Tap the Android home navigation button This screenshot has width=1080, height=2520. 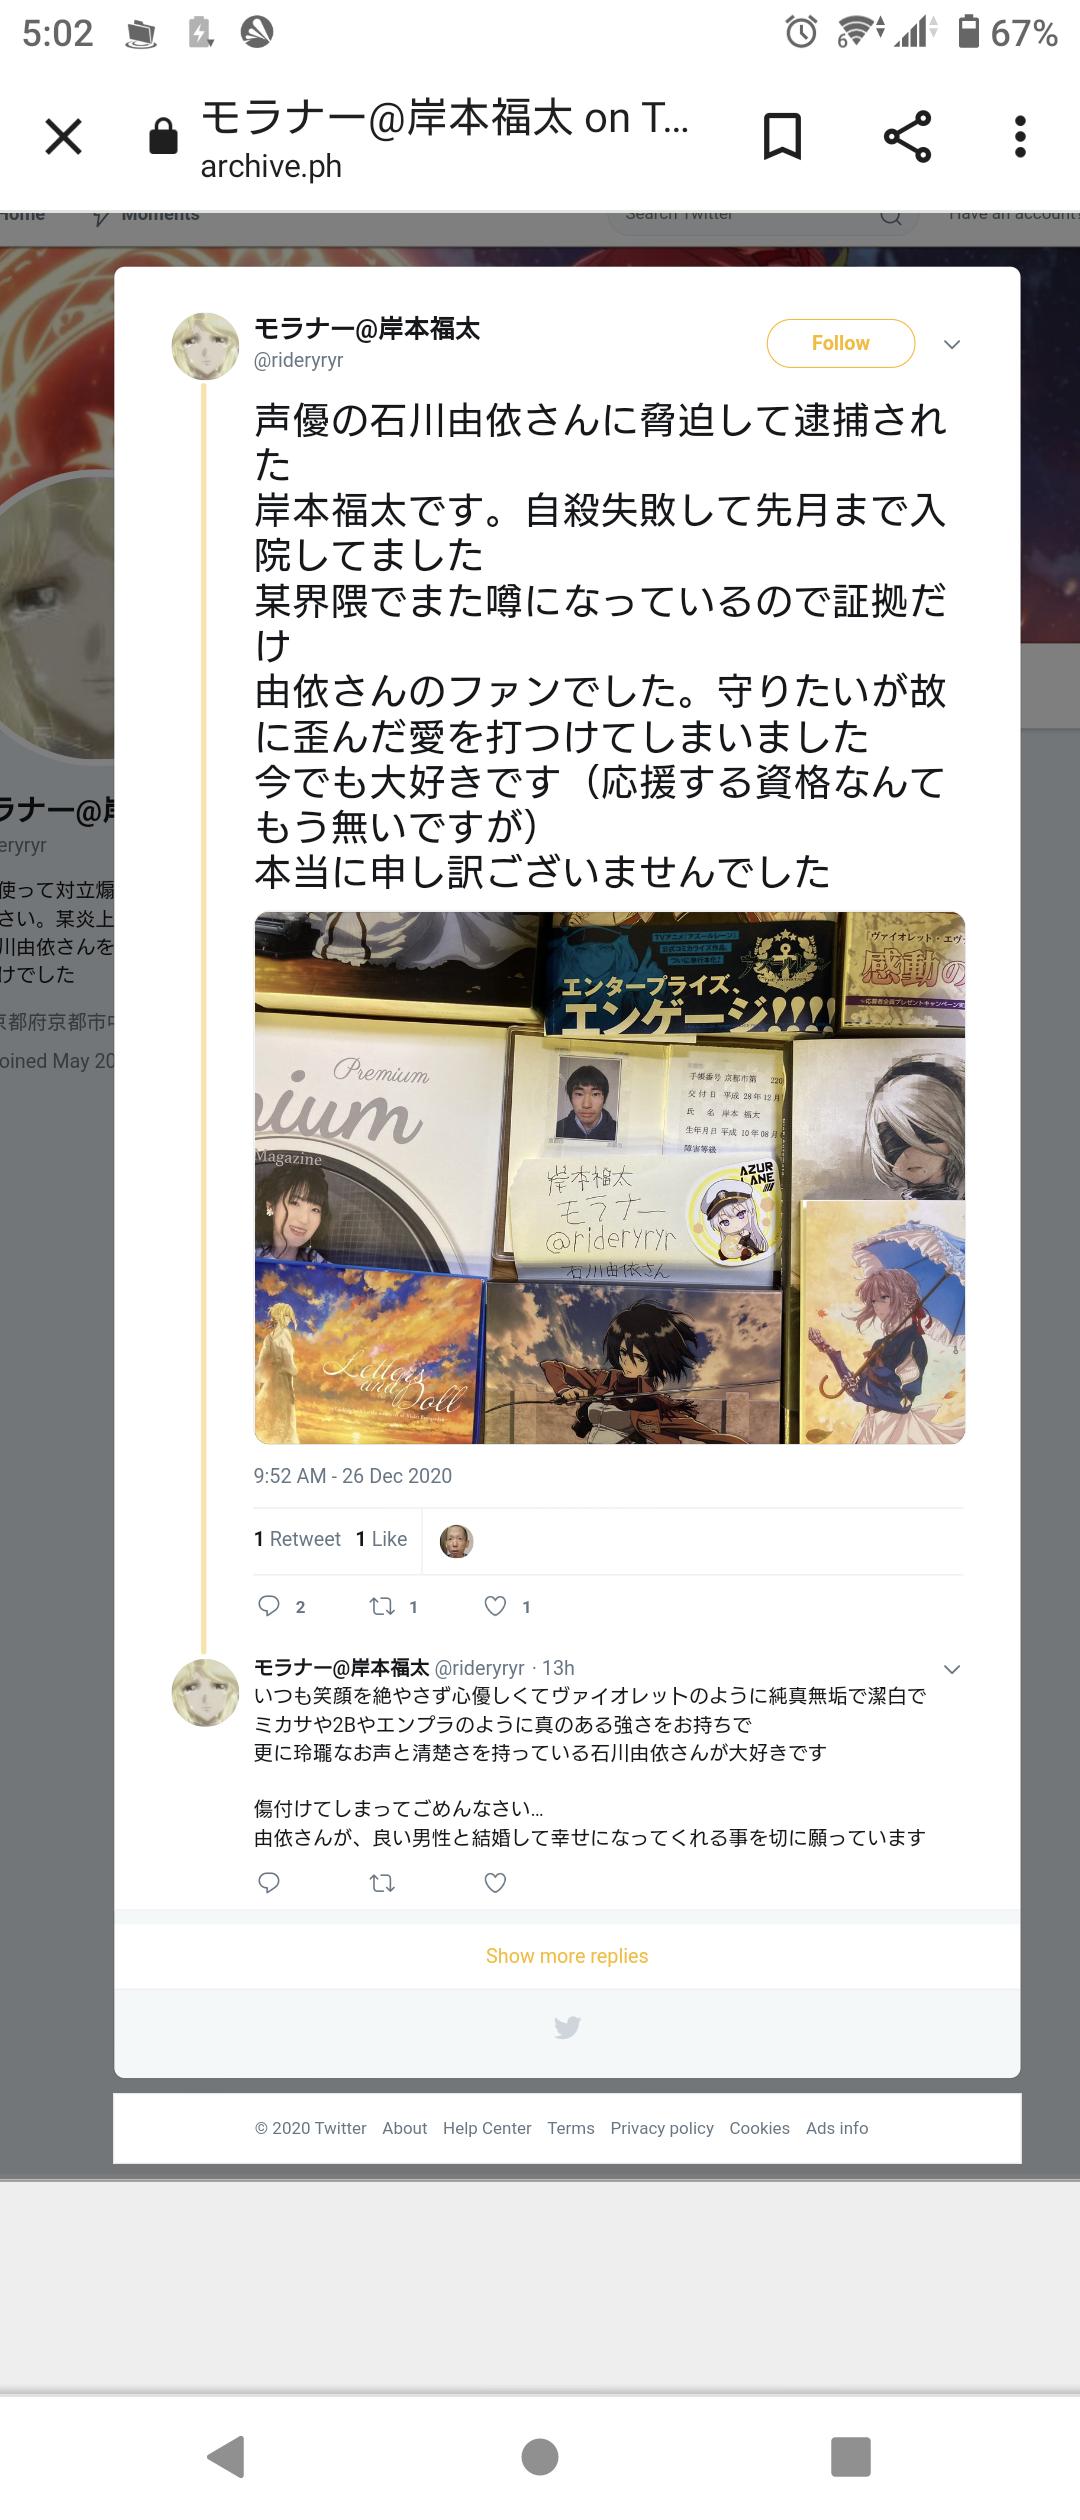tap(540, 2456)
